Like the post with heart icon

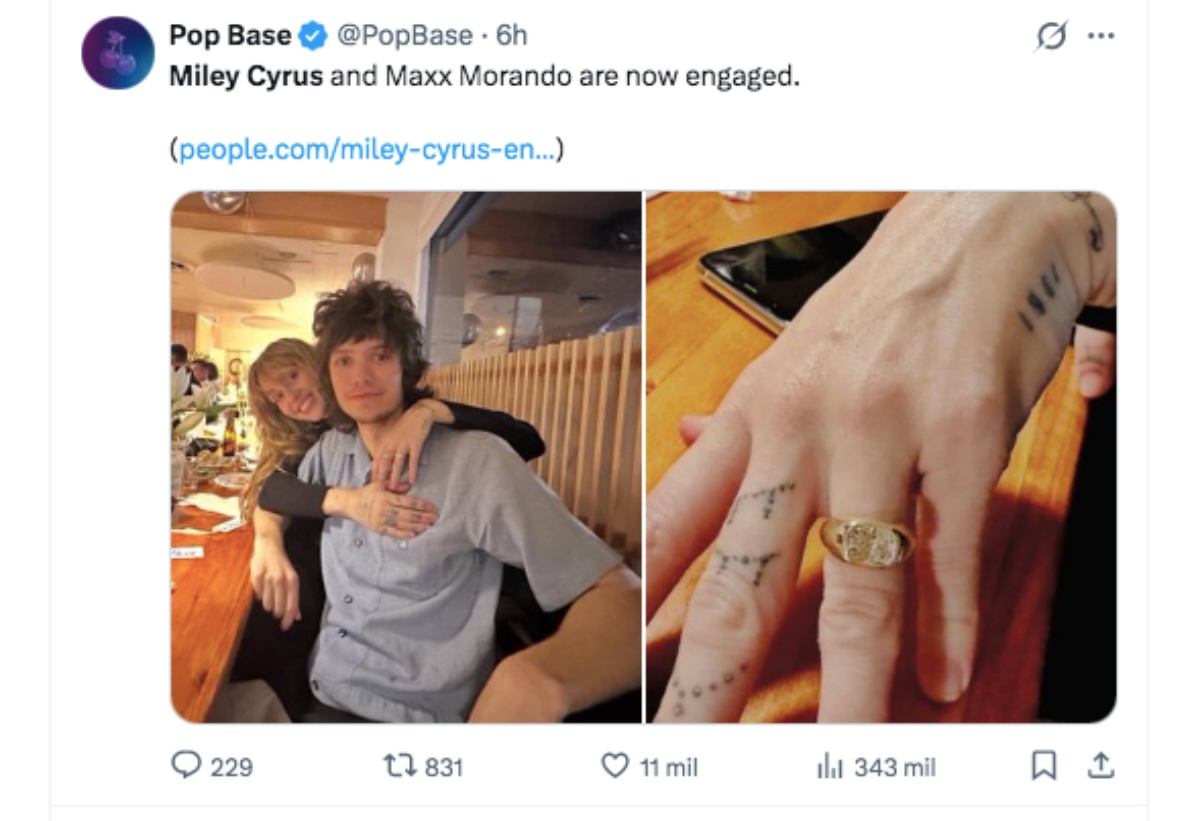tap(615, 766)
